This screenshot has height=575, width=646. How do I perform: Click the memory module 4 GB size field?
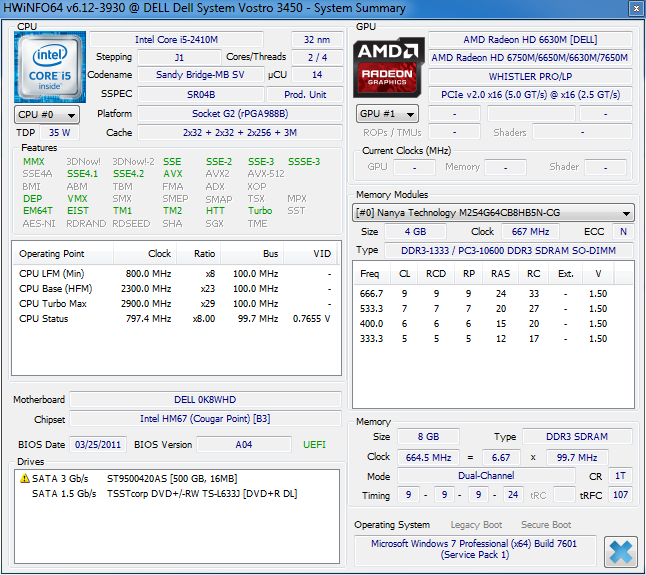tap(415, 231)
